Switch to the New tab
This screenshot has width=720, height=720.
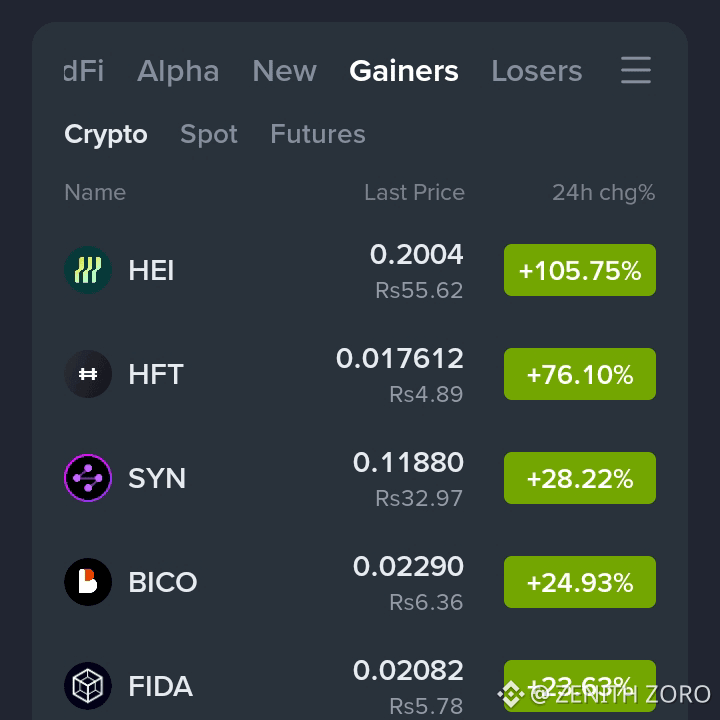[x=285, y=71]
